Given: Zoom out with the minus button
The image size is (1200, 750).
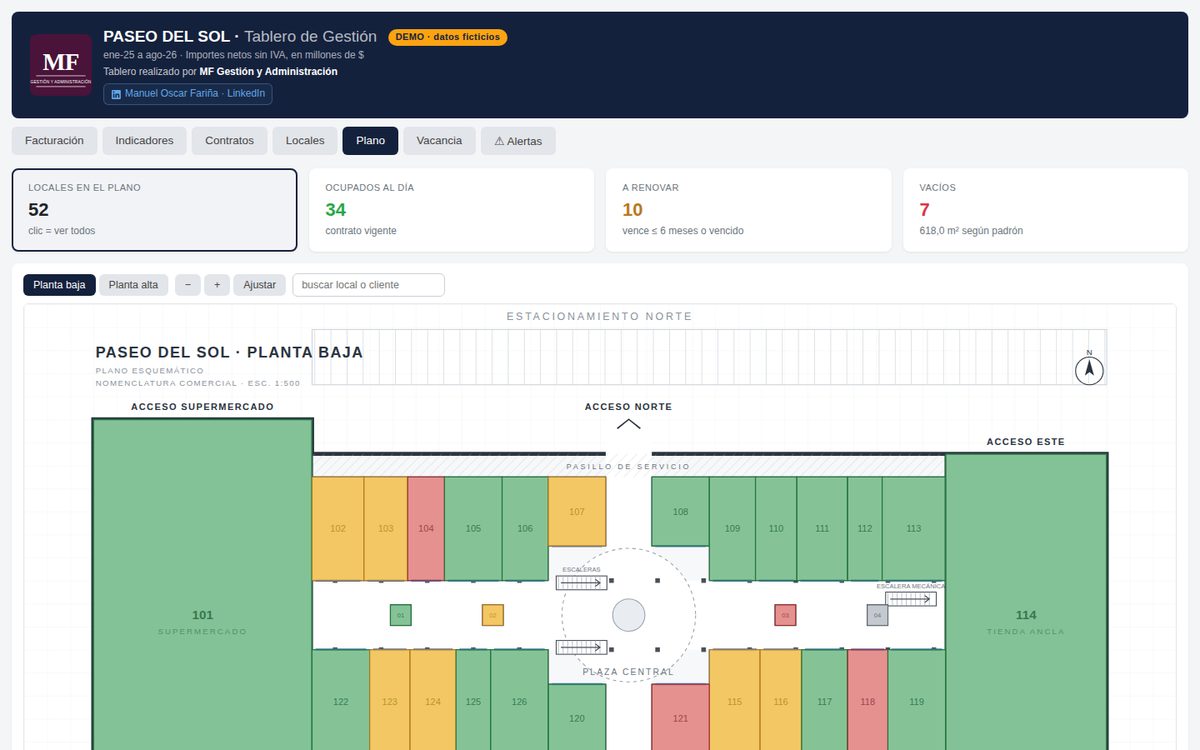Looking at the screenshot, I should pos(188,285).
